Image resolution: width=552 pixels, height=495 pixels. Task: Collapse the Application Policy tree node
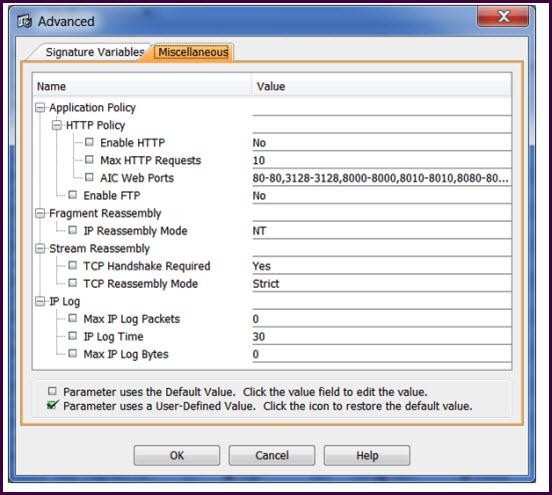(40, 107)
